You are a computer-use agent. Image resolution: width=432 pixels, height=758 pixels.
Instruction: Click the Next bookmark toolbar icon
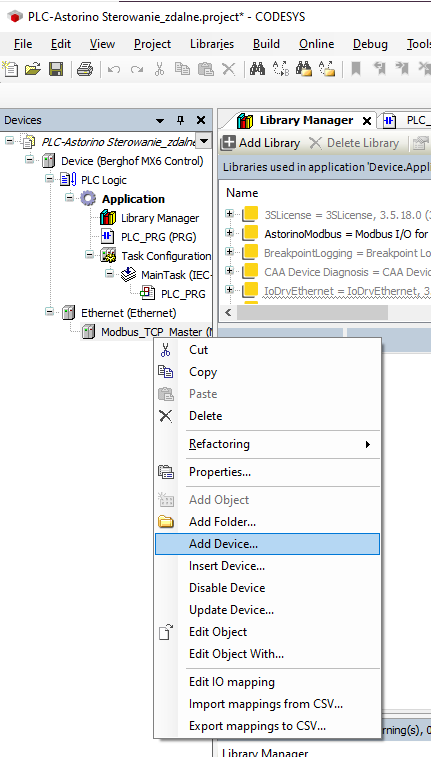coord(402,69)
